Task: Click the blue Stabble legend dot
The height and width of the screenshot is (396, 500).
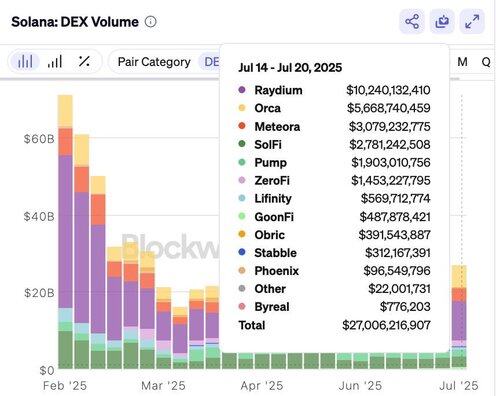Action: point(242,252)
